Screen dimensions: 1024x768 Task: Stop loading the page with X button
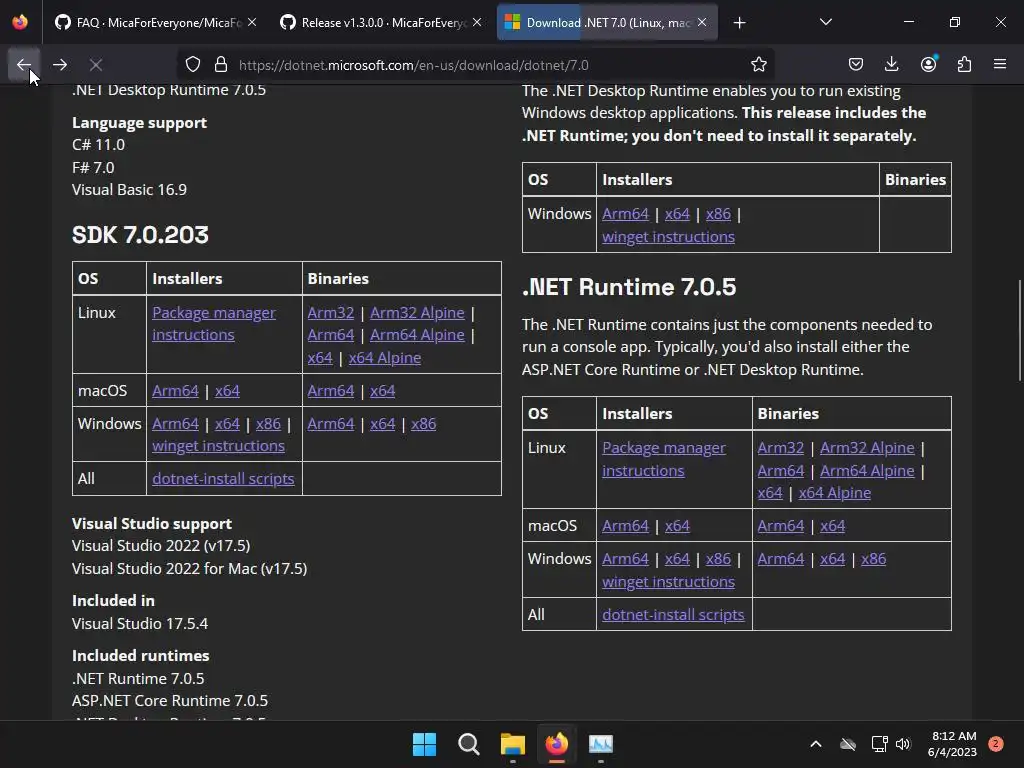[x=96, y=65]
